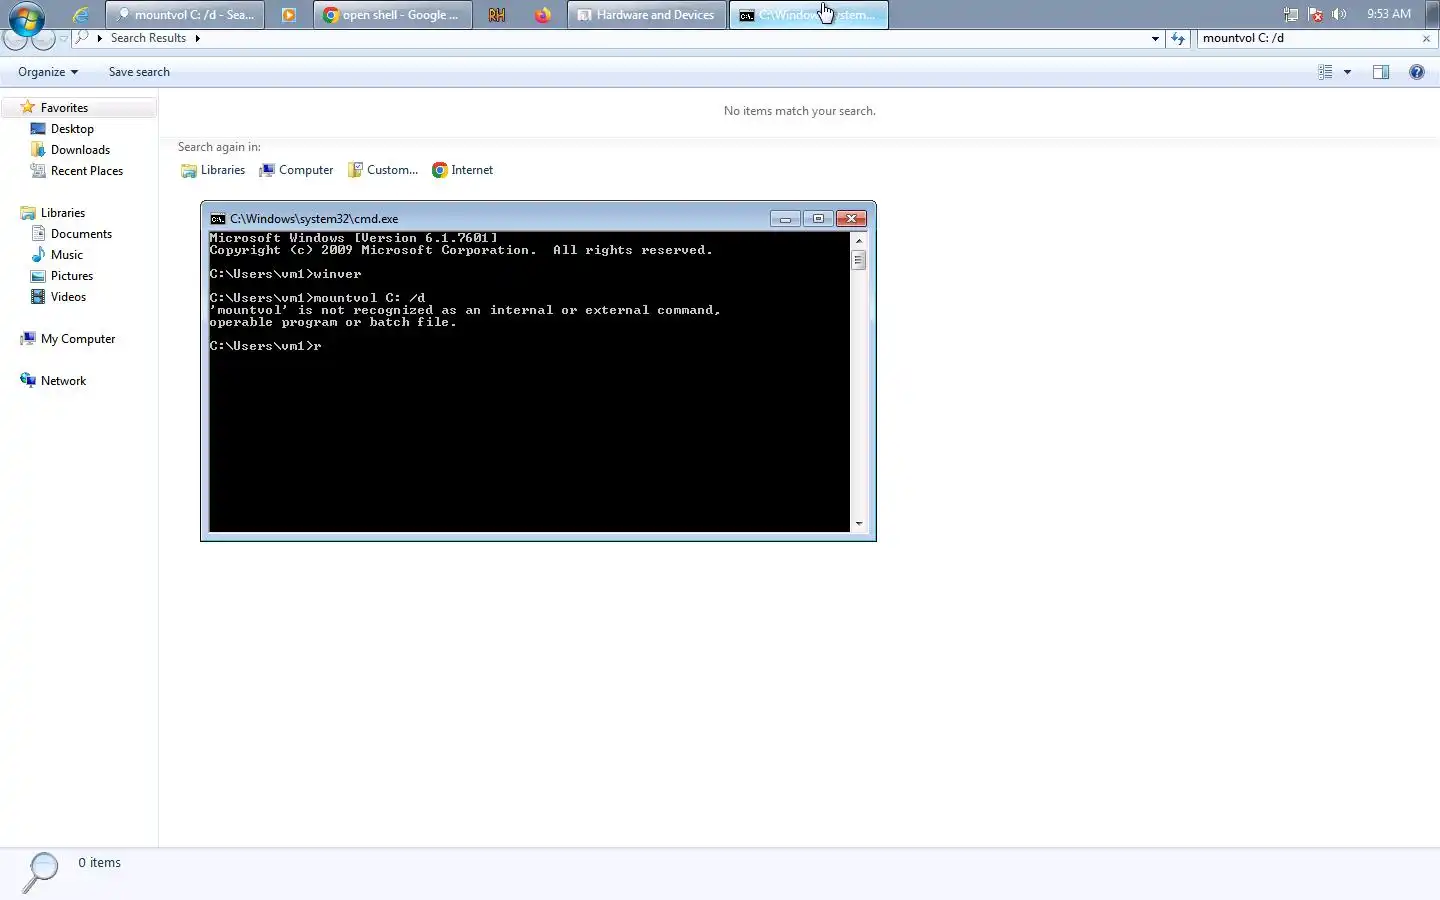Select Libraries in navigation pane
This screenshot has height=900, width=1440.
62,213
